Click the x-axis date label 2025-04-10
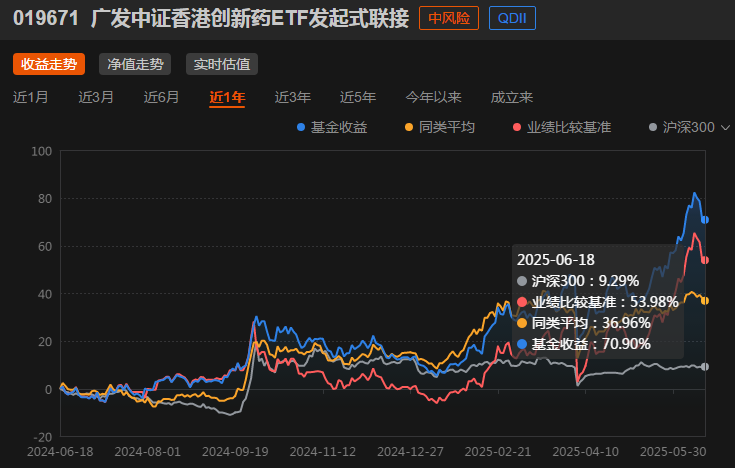The image size is (735, 468). point(585,452)
